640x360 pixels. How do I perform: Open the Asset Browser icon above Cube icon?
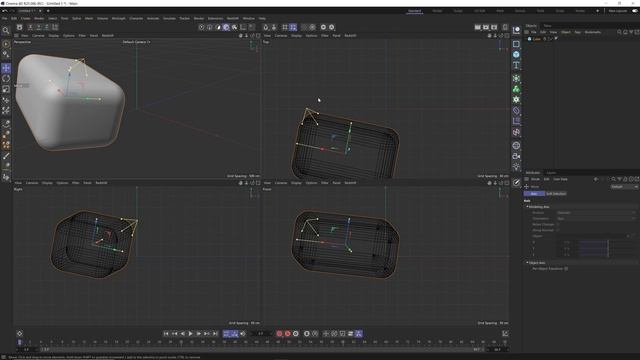pyautogui.click(x=516, y=30)
